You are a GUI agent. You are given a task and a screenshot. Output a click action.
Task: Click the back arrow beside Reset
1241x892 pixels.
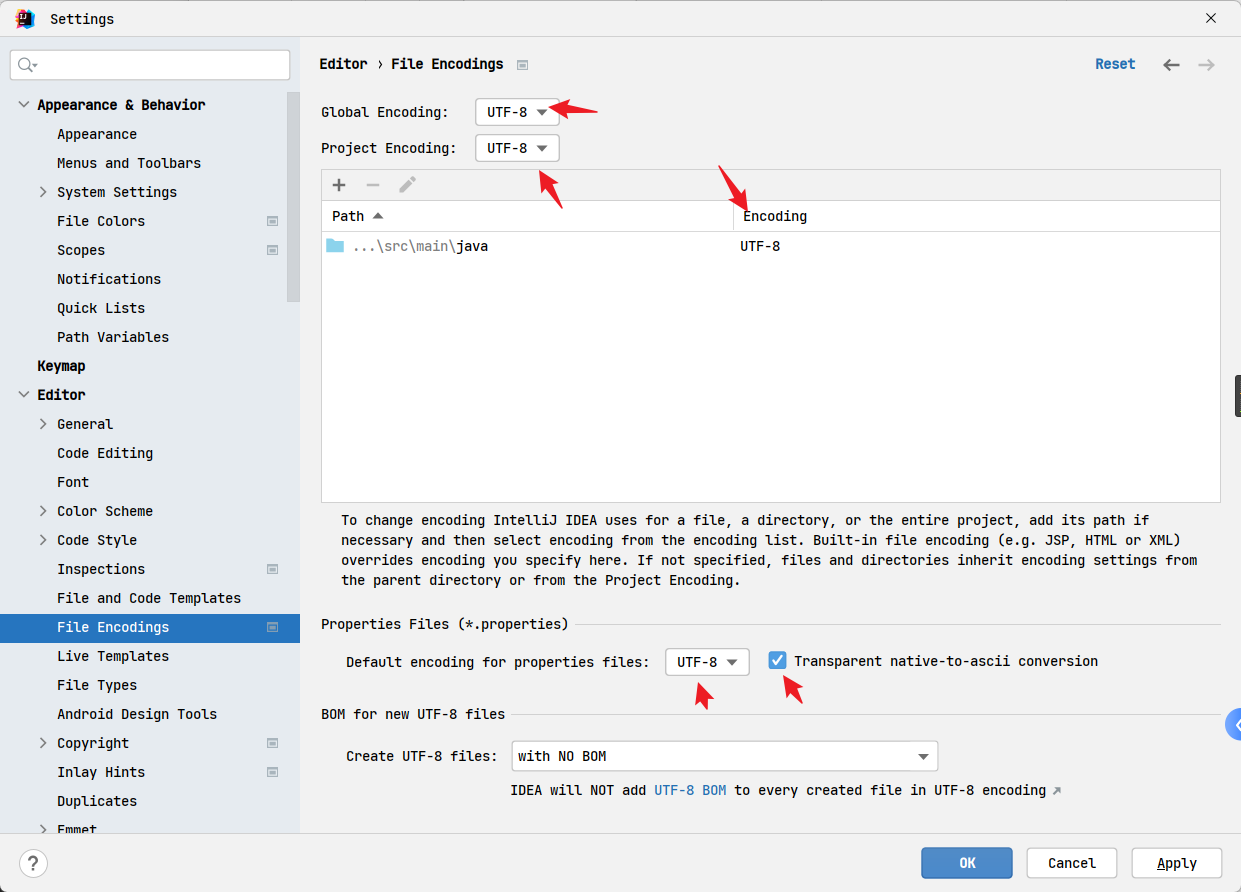1171,65
